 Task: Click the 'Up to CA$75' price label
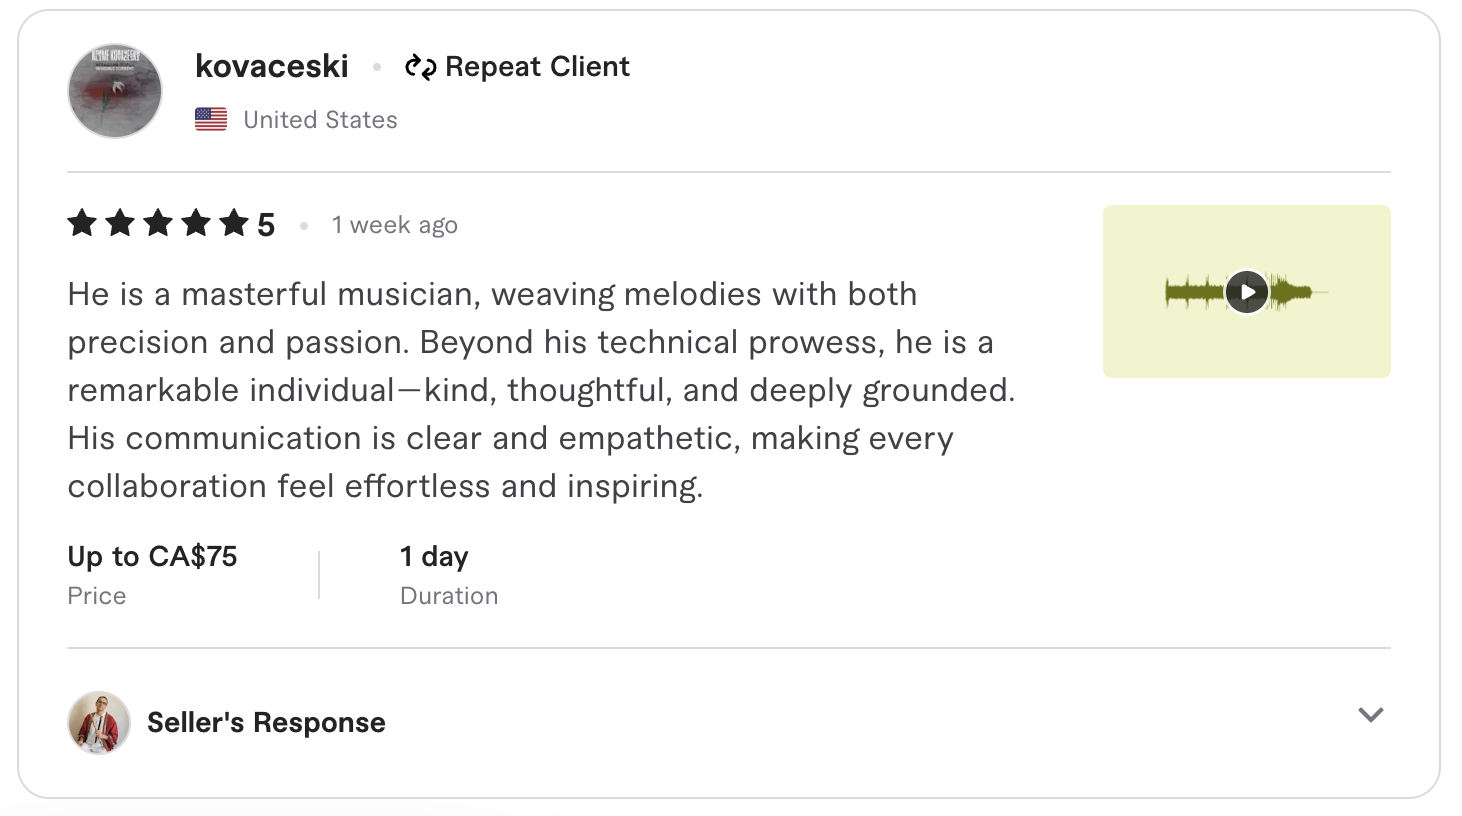(151, 556)
